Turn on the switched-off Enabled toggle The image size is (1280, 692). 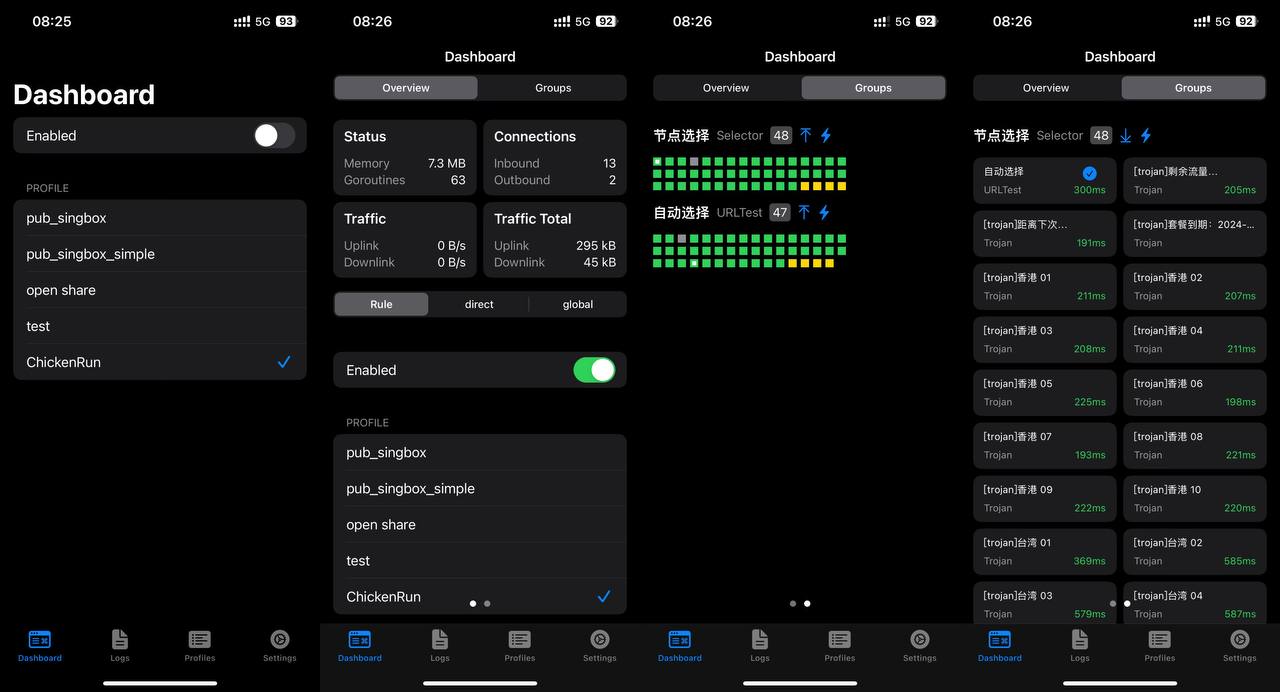click(x=274, y=136)
